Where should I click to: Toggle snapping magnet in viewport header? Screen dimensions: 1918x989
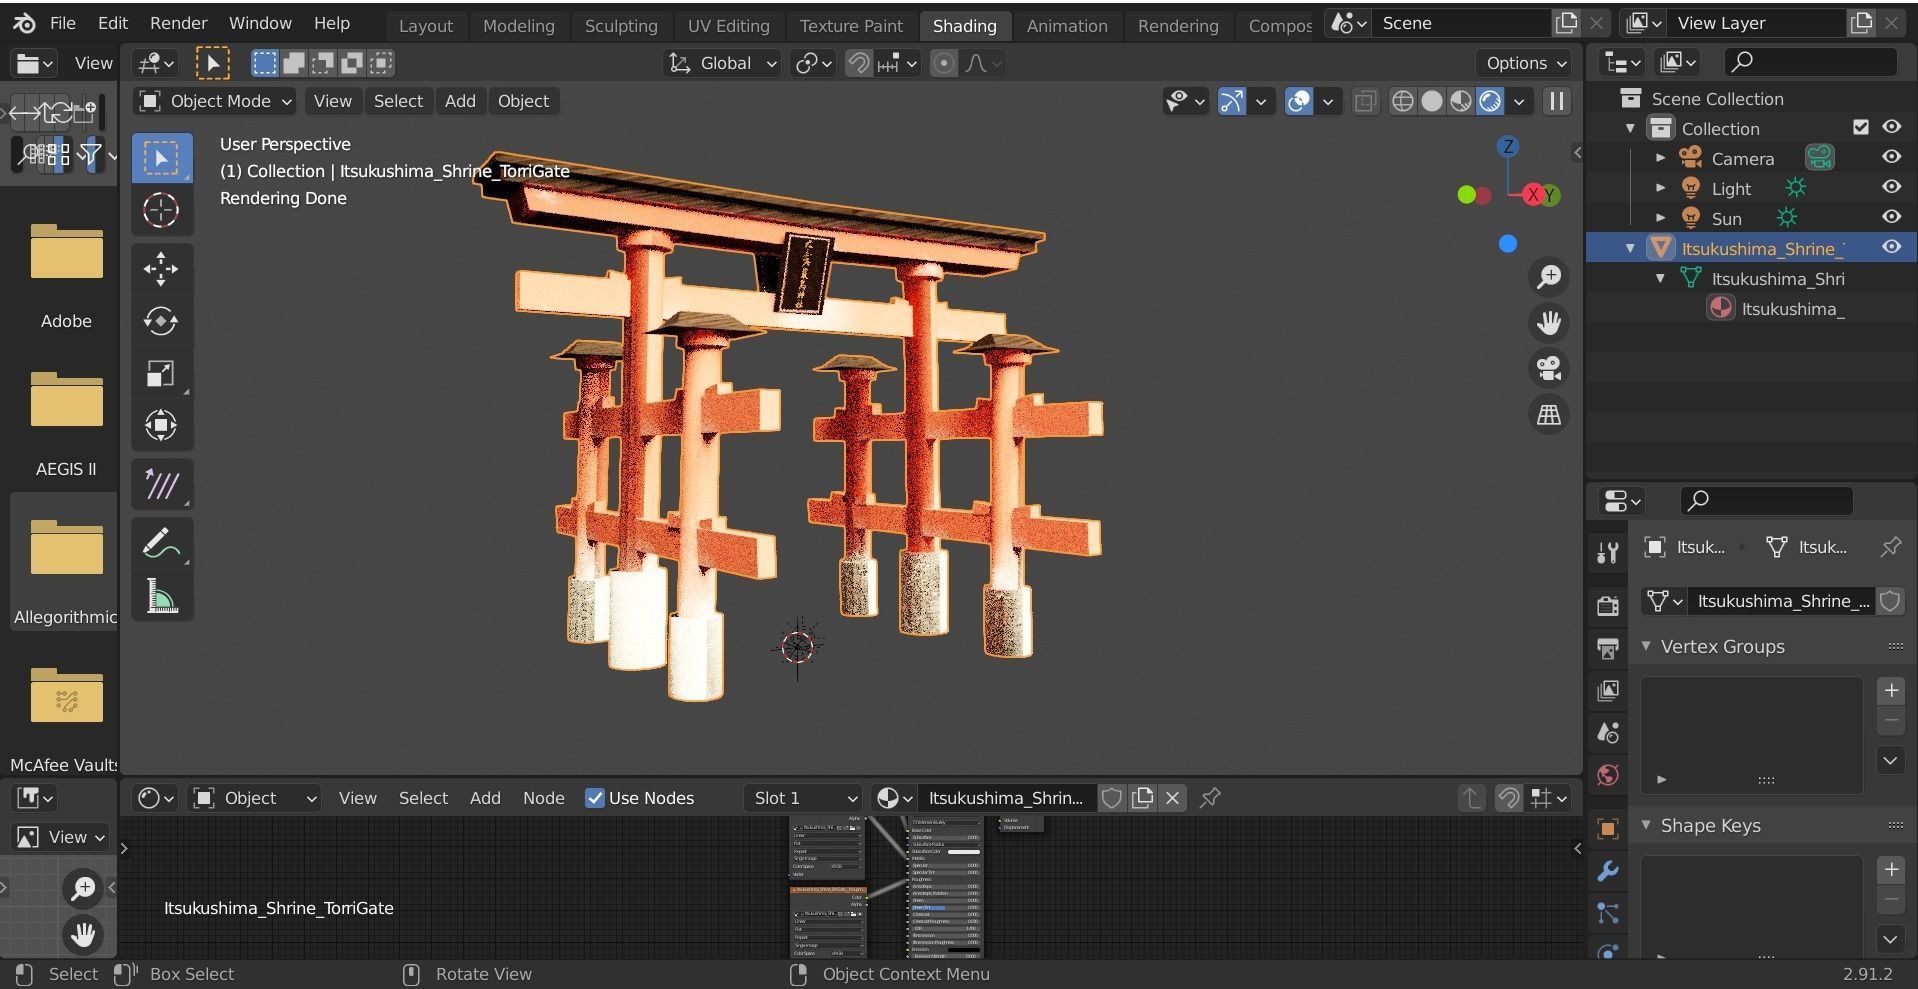click(x=858, y=63)
